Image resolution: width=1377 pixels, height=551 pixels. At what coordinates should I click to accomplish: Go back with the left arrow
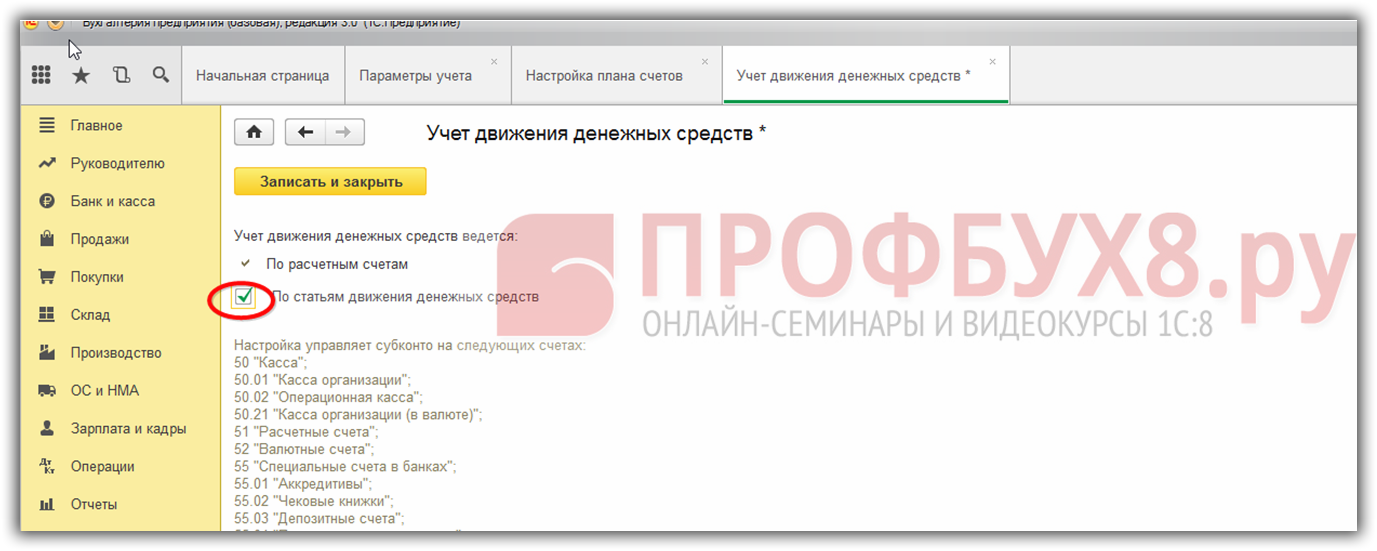[x=306, y=132]
